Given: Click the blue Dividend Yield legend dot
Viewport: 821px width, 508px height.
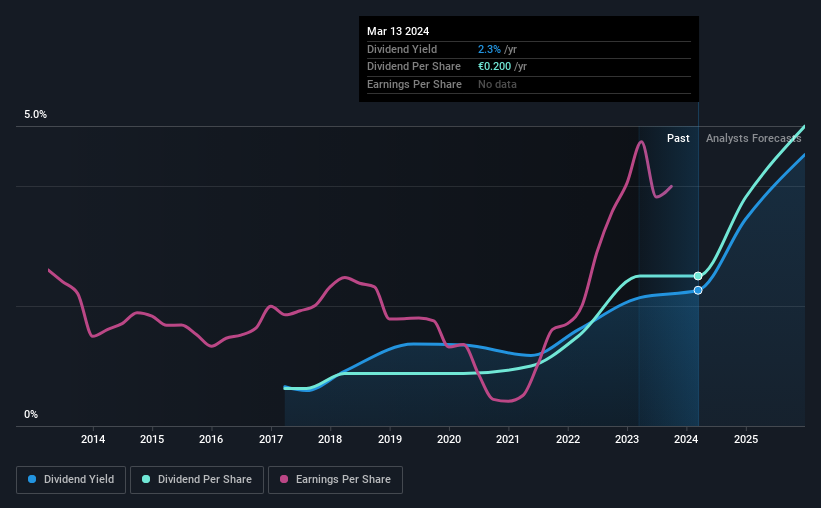Looking at the screenshot, I should pos(32,479).
